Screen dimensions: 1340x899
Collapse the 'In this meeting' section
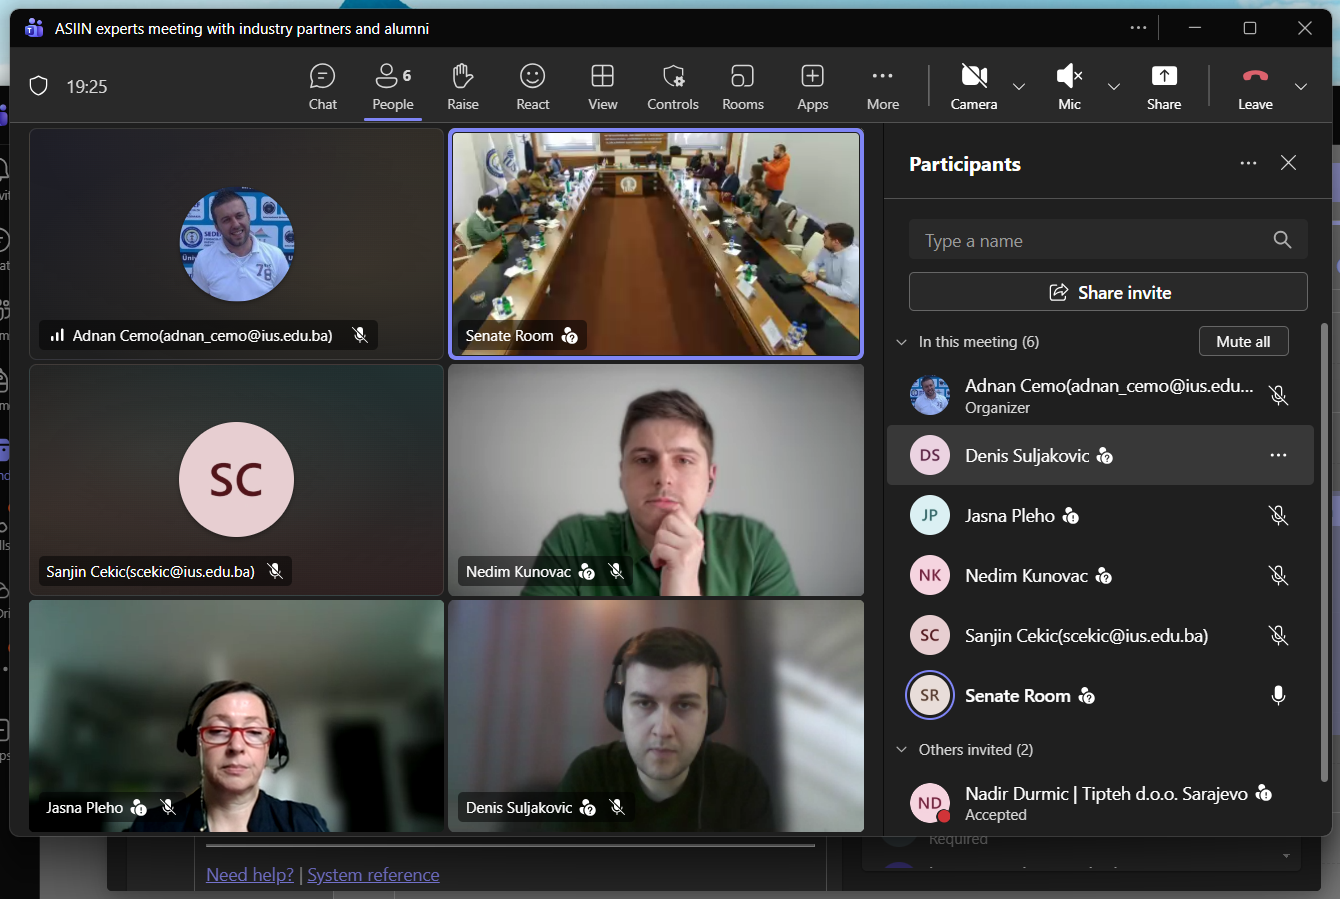tap(902, 342)
